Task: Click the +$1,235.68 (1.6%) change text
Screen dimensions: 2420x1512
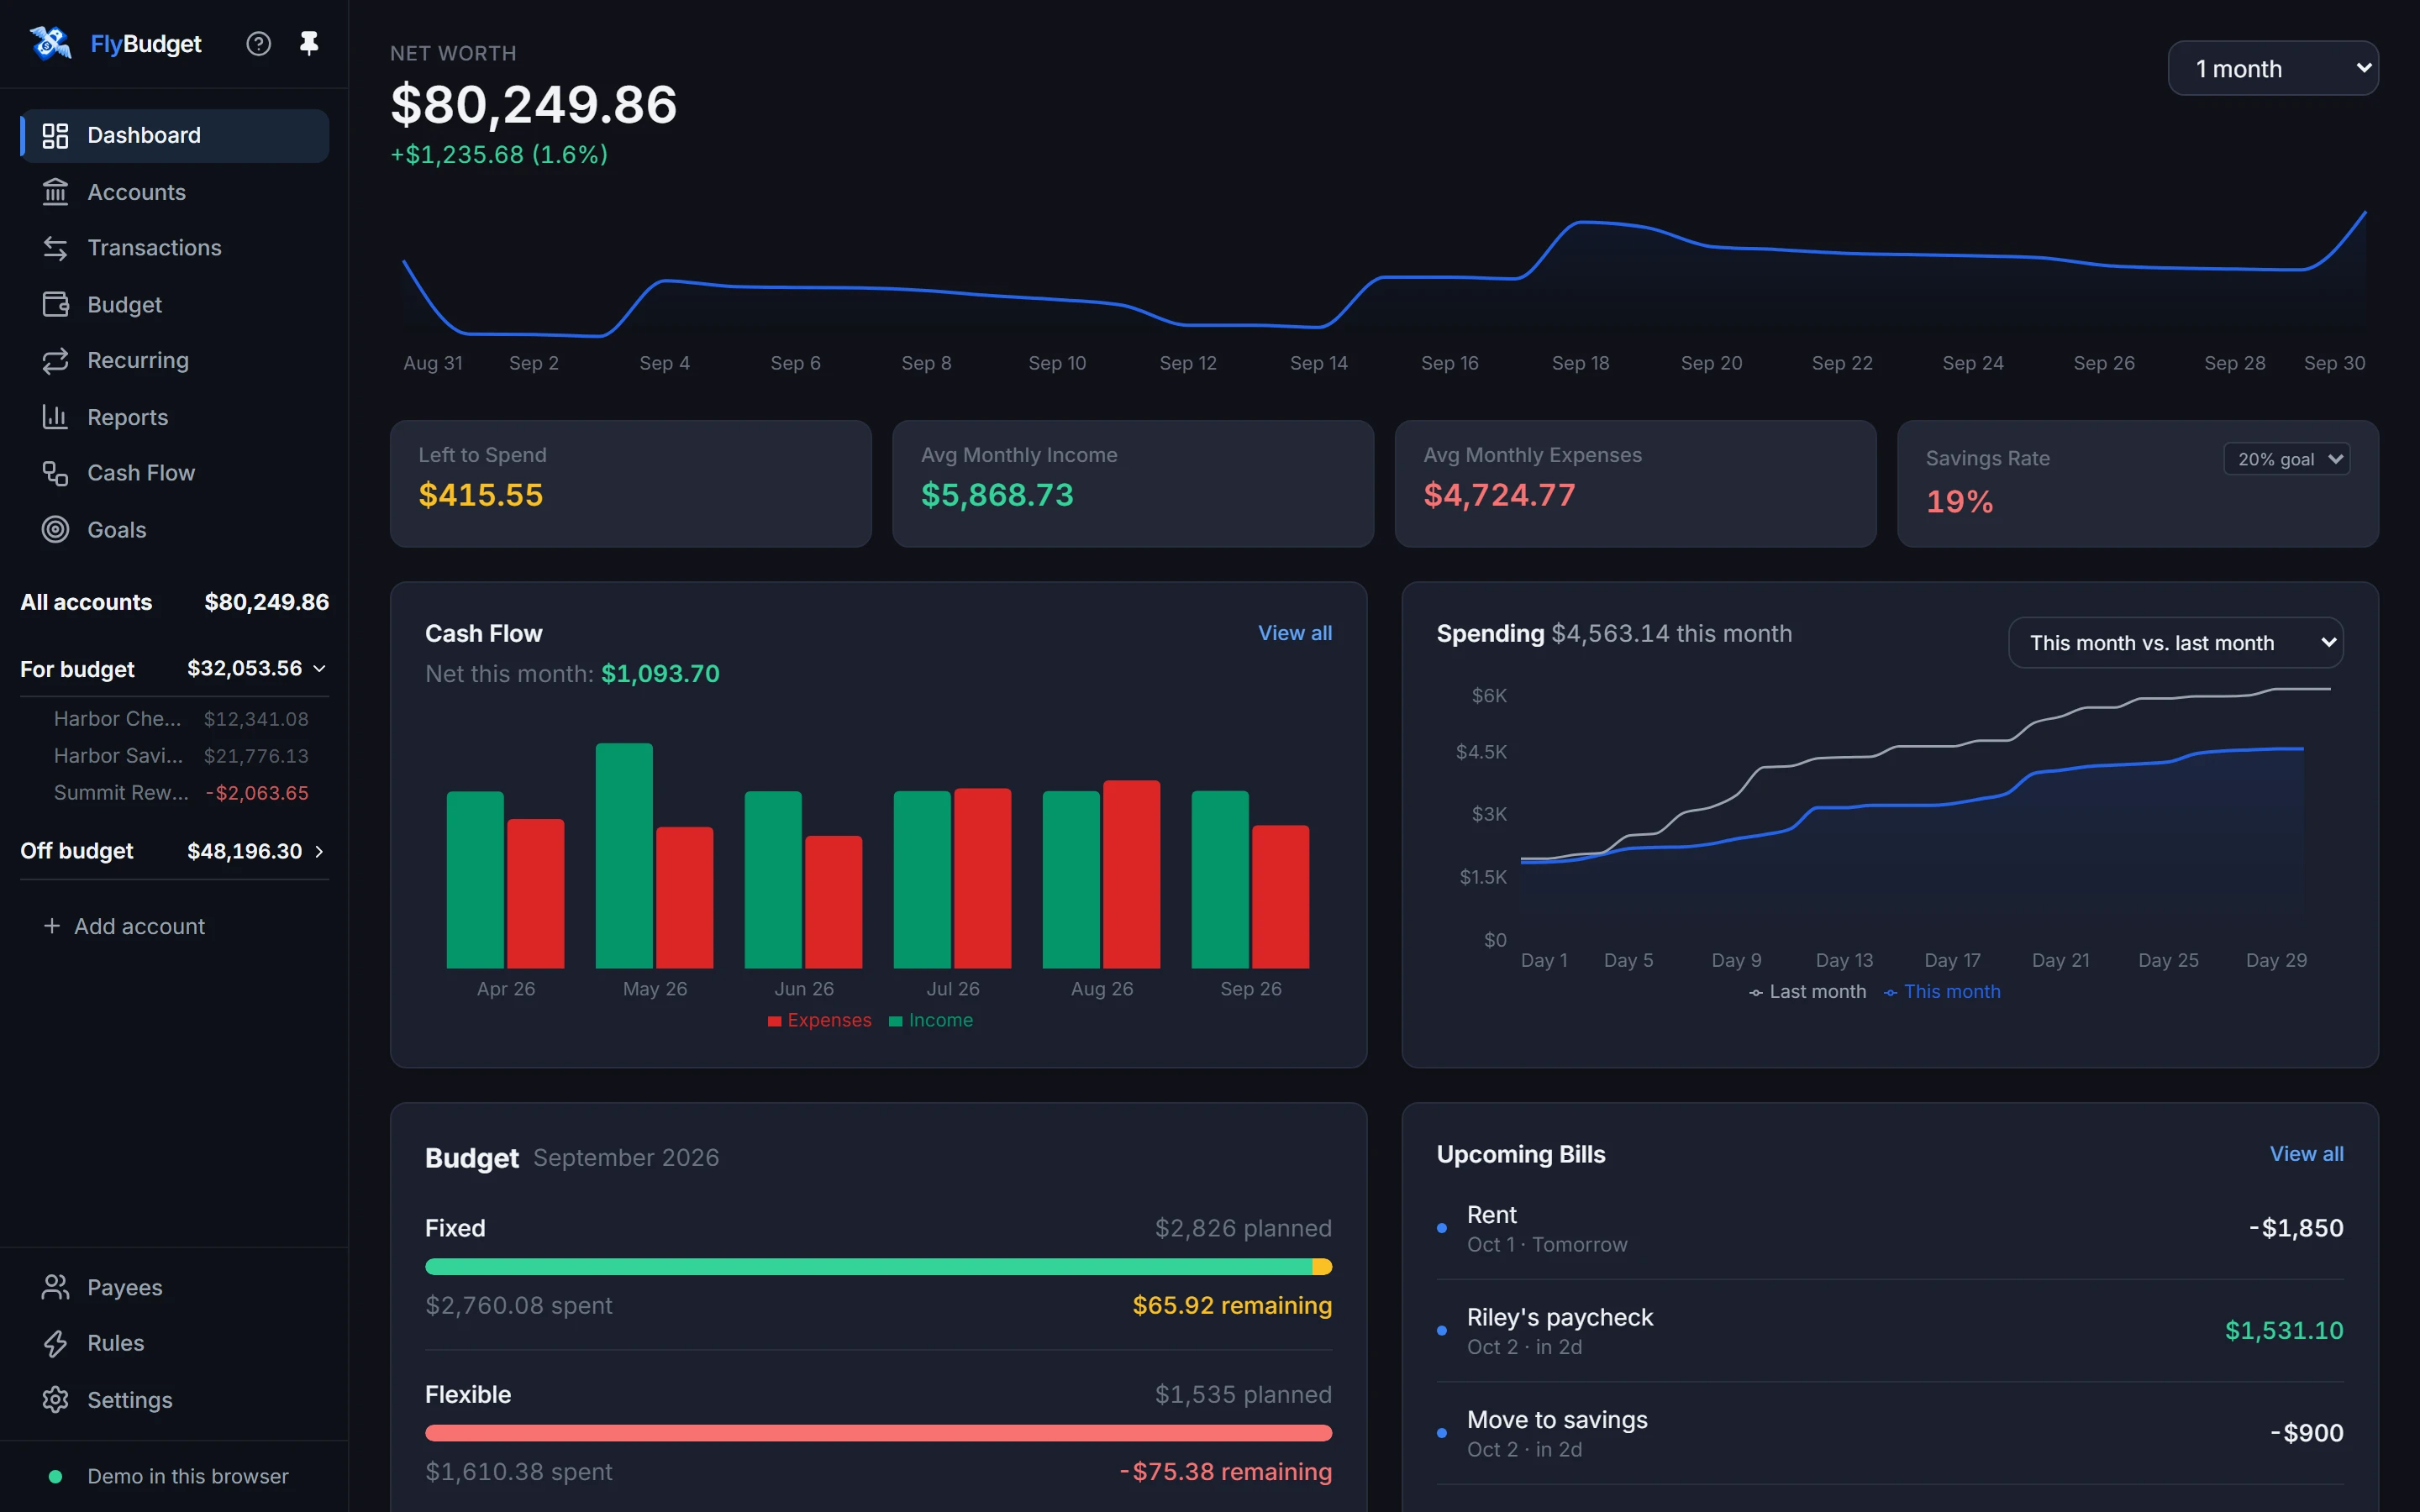Action: click(499, 155)
